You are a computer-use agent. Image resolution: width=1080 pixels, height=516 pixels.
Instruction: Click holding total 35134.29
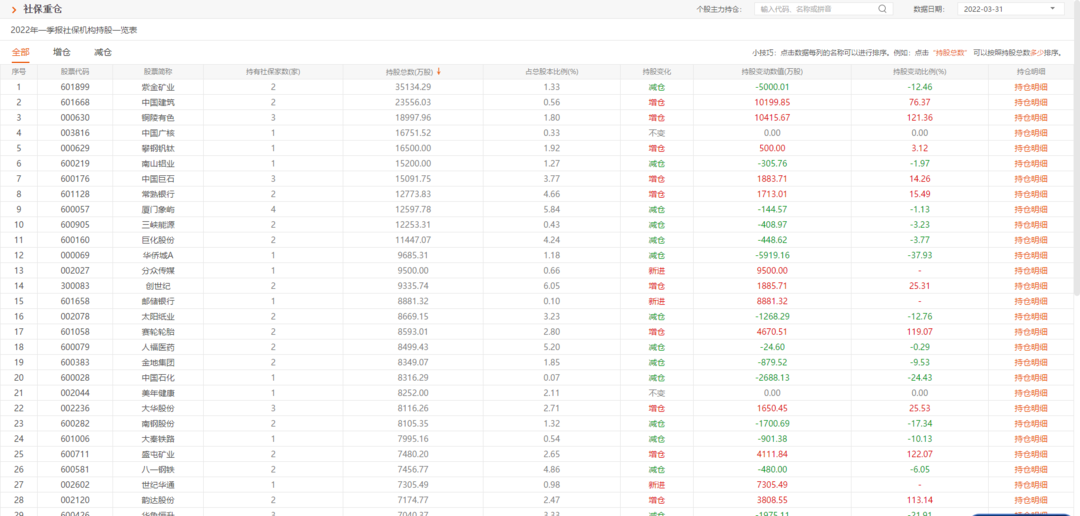(x=413, y=87)
